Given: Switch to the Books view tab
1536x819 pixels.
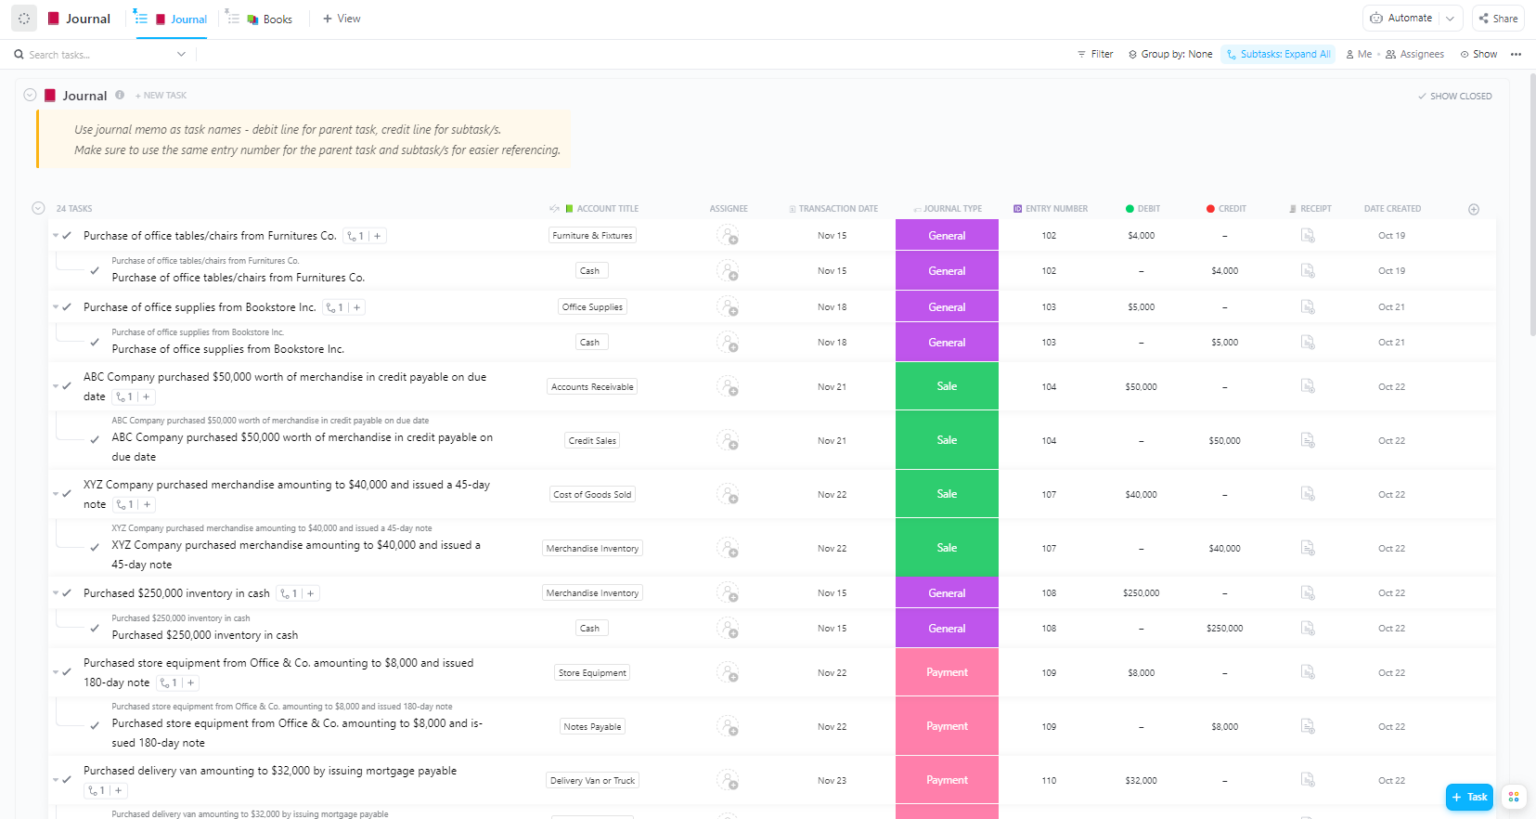Looking at the screenshot, I should tap(268, 19).
